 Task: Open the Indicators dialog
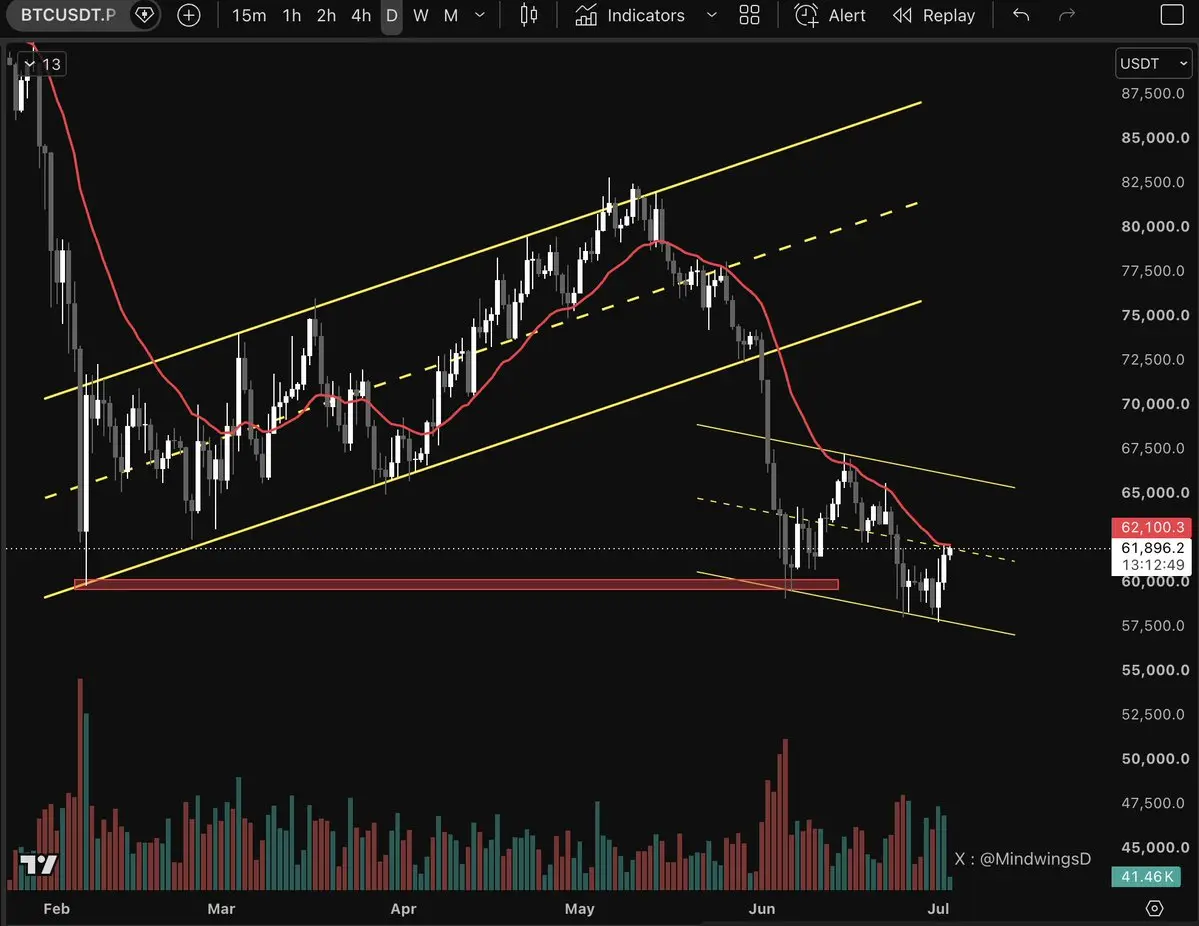point(630,15)
